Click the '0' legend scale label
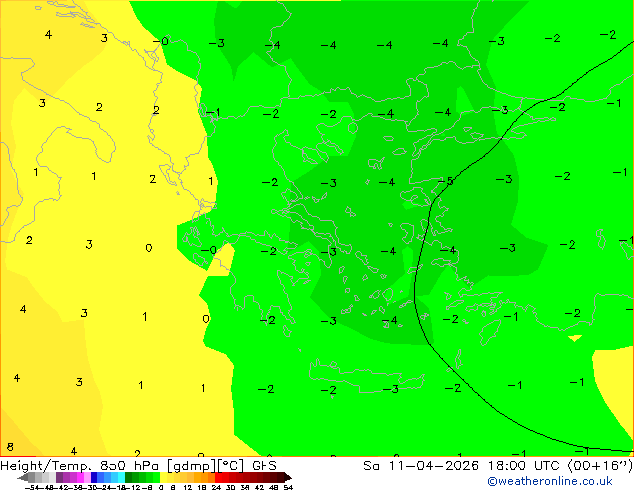634x490 pixels. (x=161, y=487)
